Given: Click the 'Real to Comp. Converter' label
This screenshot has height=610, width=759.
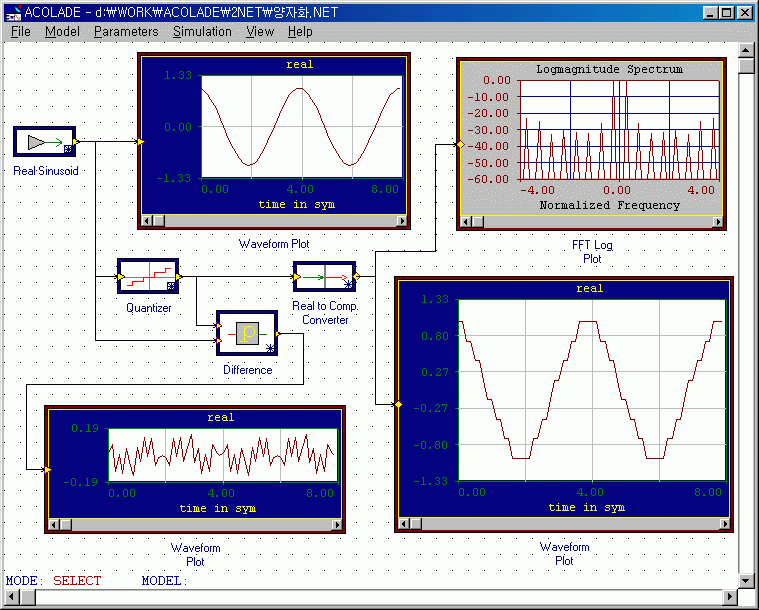Looking at the screenshot, I should (x=325, y=313).
